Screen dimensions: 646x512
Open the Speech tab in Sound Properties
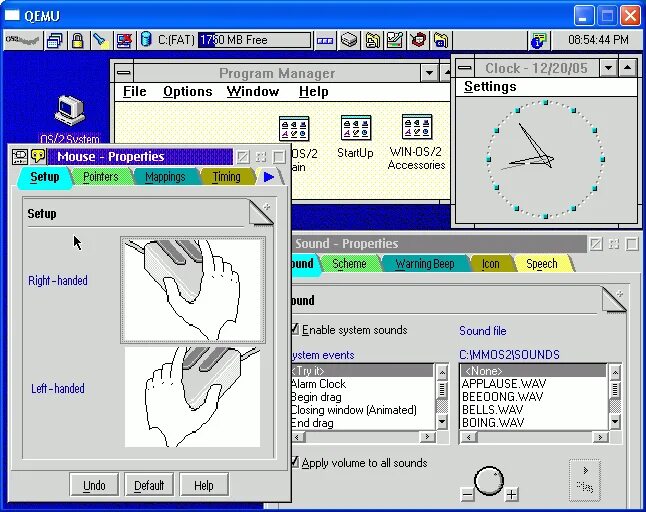541,264
